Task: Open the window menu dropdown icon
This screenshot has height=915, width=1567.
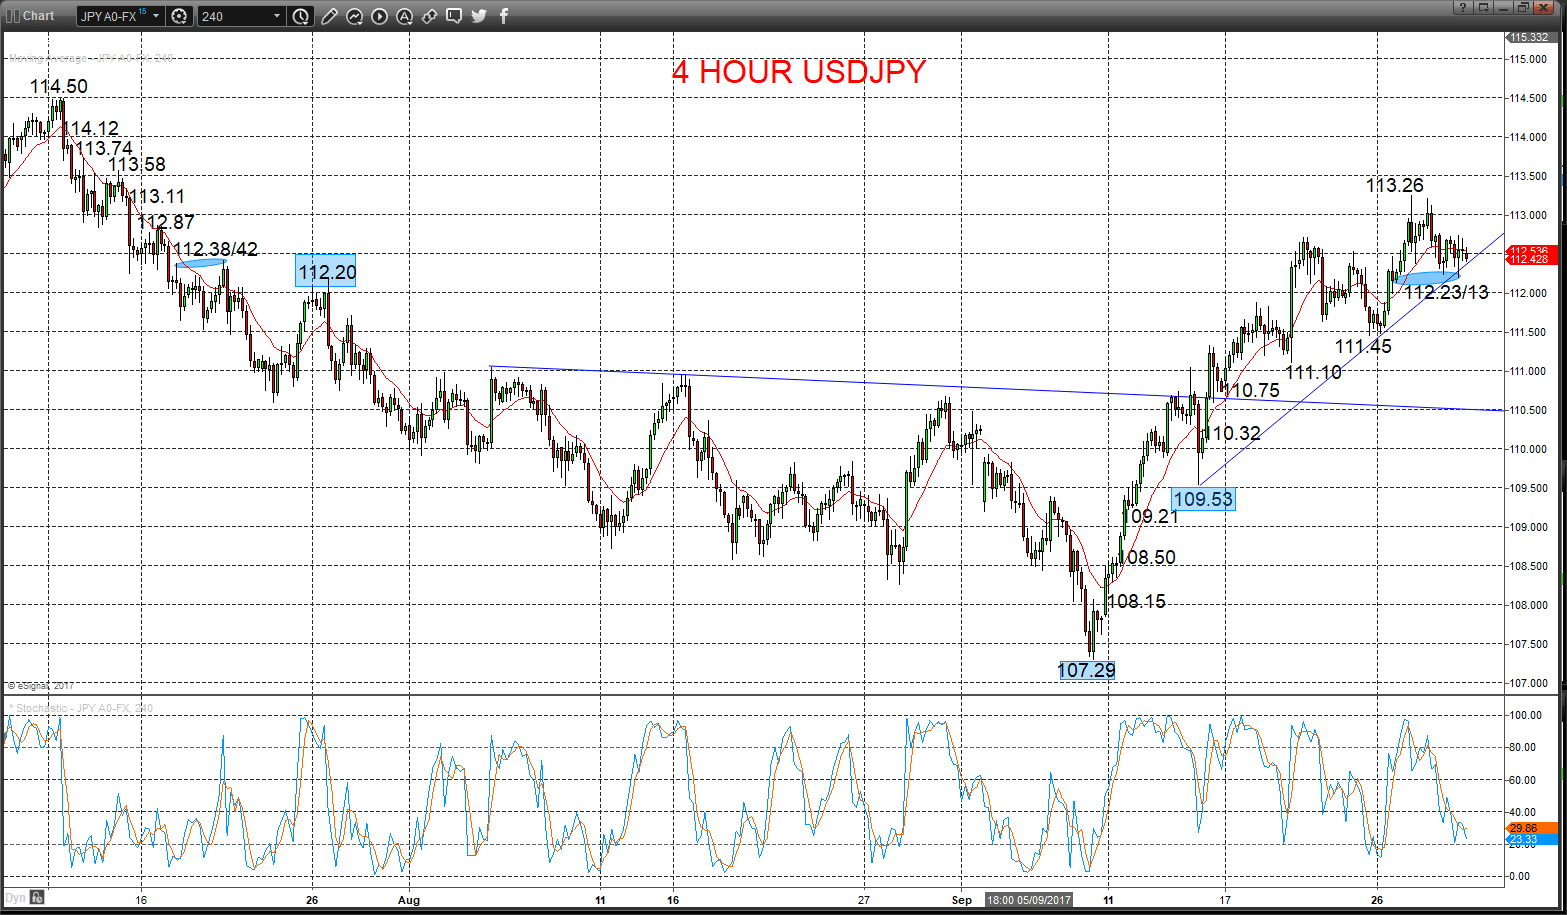Action: [1484, 7]
